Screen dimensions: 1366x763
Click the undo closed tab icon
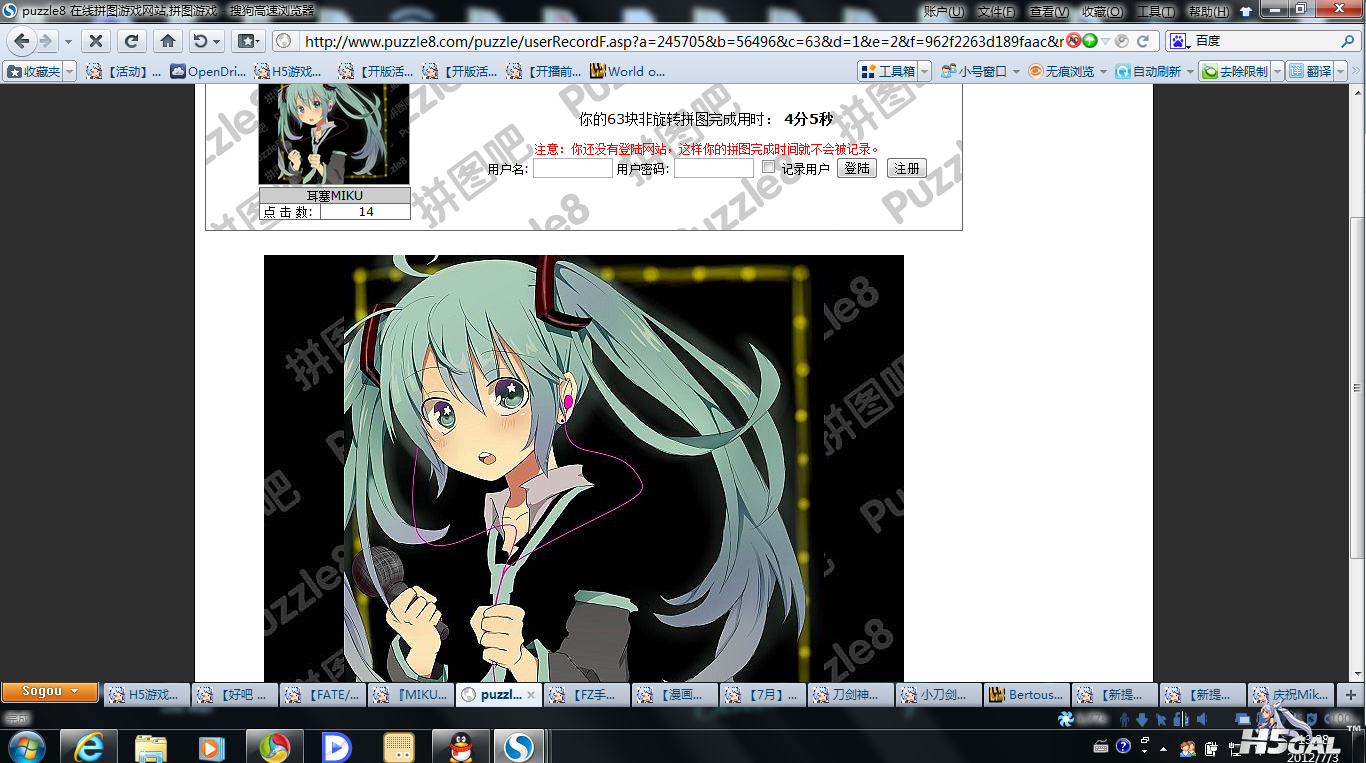tap(201, 41)
